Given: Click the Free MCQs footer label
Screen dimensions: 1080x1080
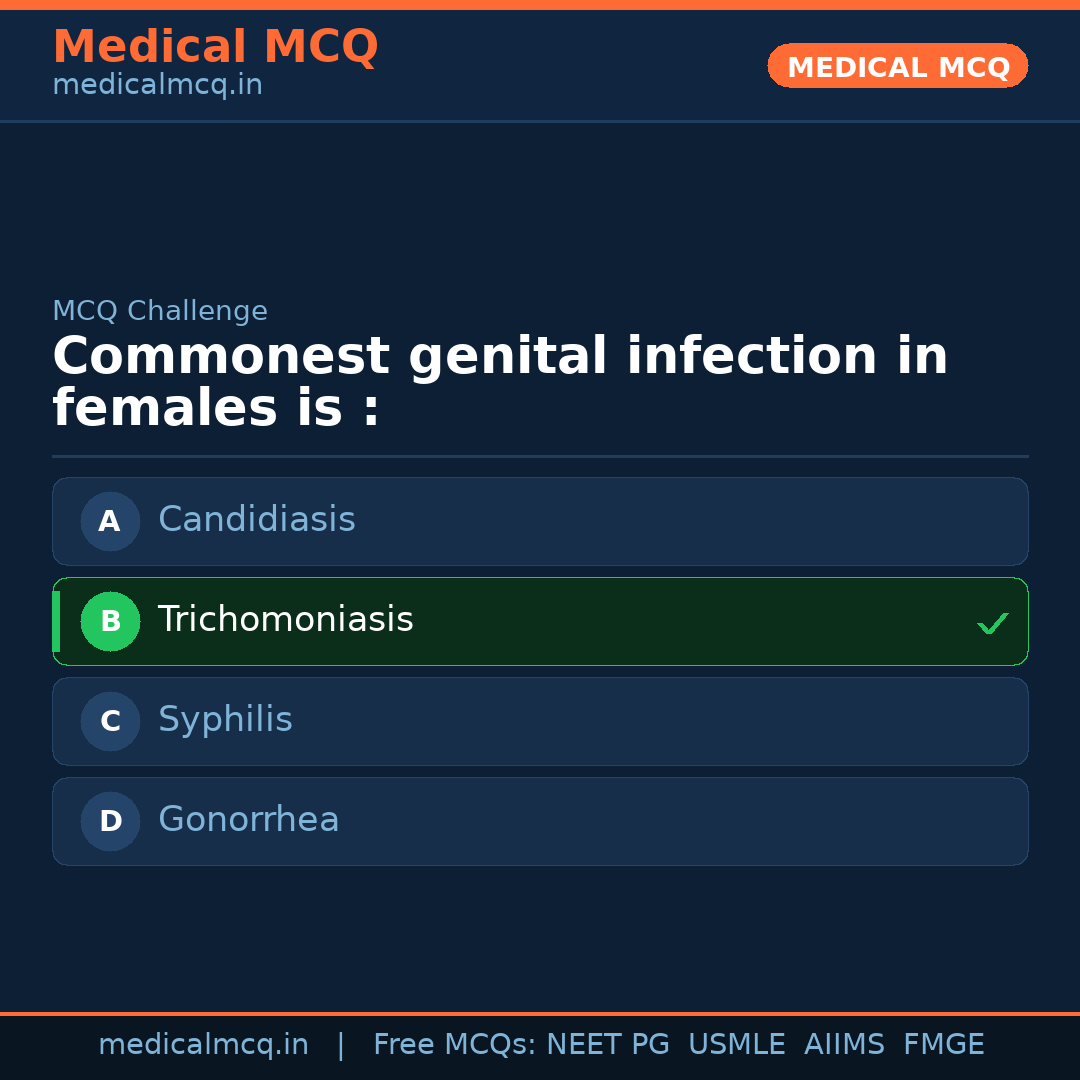Looking at the screenshot, I should click(x=454, y=1045).
